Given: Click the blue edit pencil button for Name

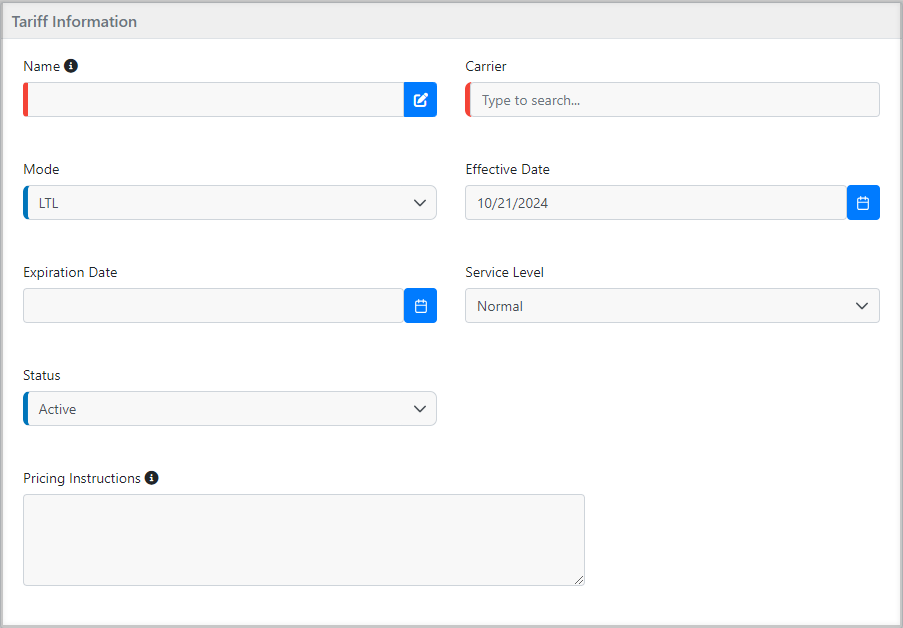Looking at the screenshot, I should pos(420,100).
